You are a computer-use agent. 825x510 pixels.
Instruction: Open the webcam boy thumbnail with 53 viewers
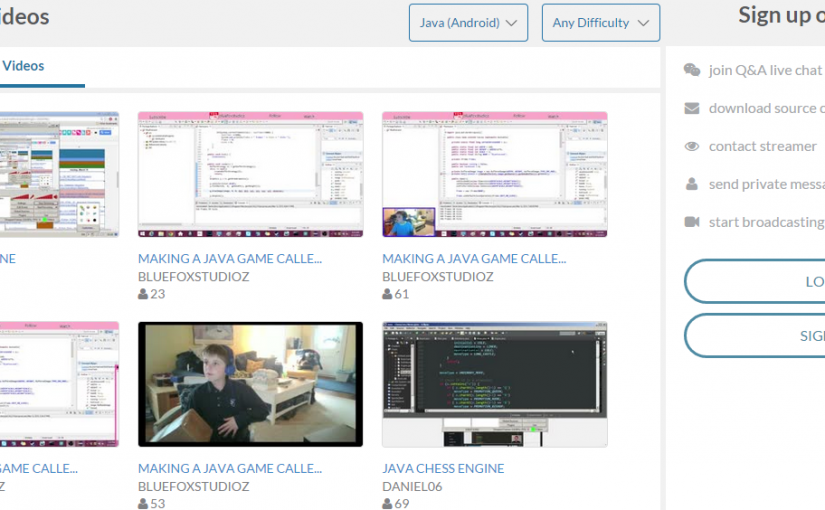(x=250, y=384)
